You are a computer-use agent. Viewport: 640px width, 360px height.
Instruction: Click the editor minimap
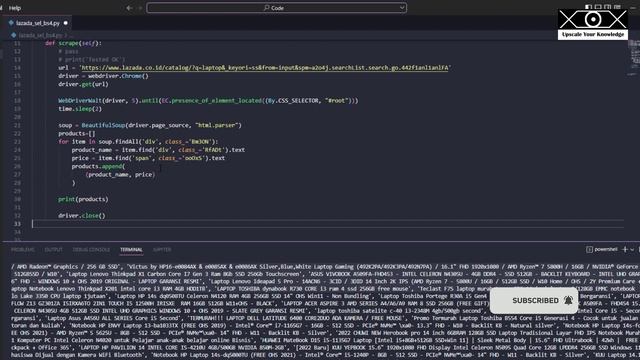pyautogui.click(x=633, y=57)
